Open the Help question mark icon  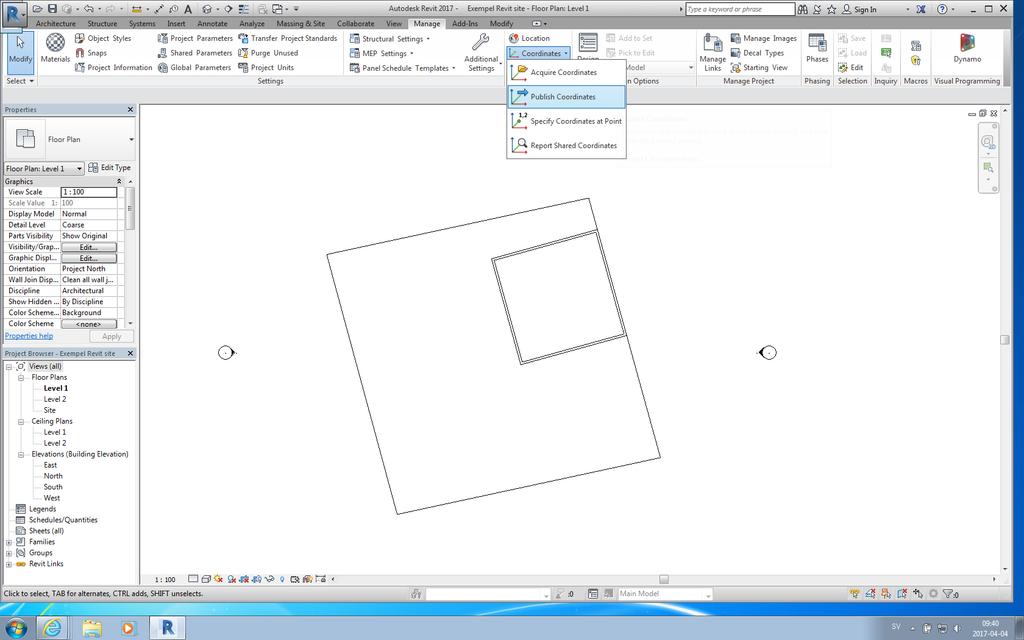(942, 9)
